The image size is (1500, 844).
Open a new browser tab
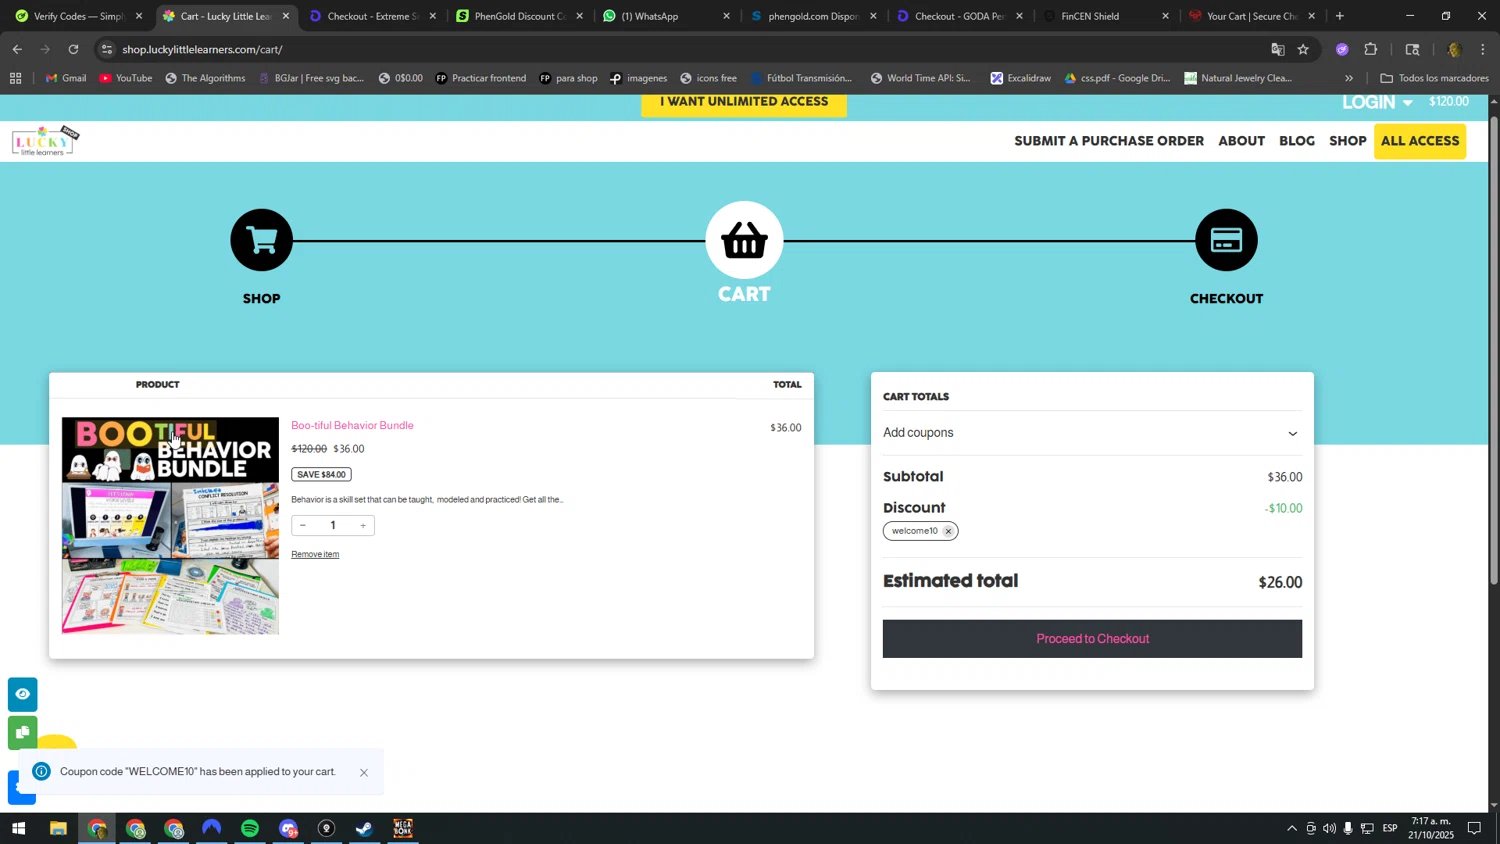coord(1340,16)
